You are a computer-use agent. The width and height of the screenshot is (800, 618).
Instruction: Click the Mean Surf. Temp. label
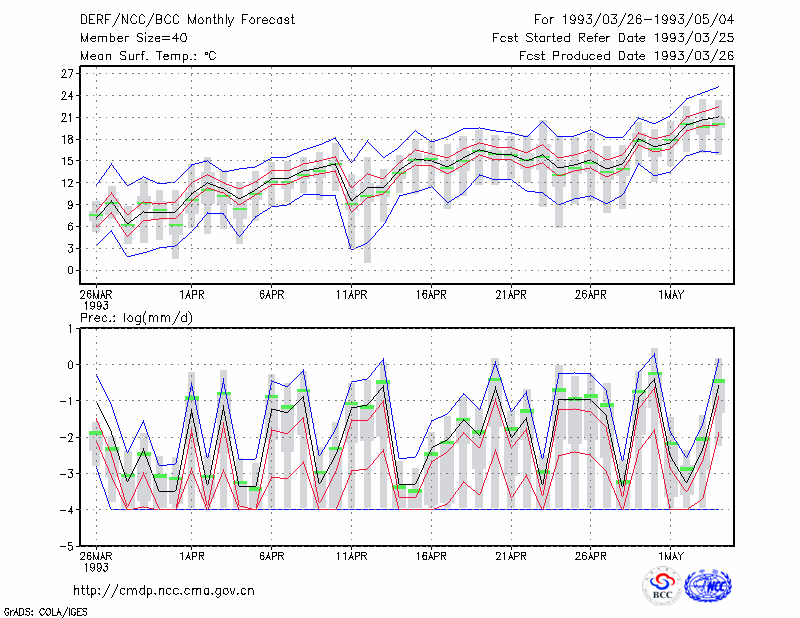[148, 56]
